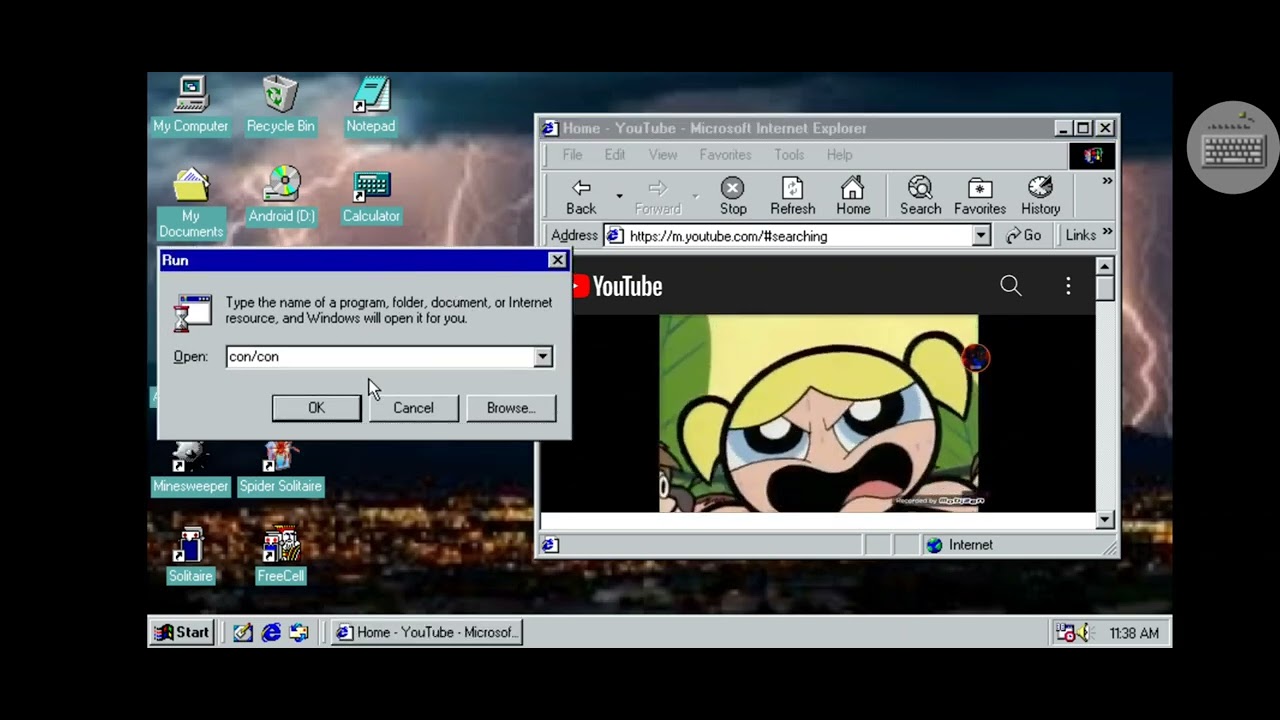The height and width of the screenshot is (720, 1280).
Task: Open the Edit menu
Action: [615, 155]
